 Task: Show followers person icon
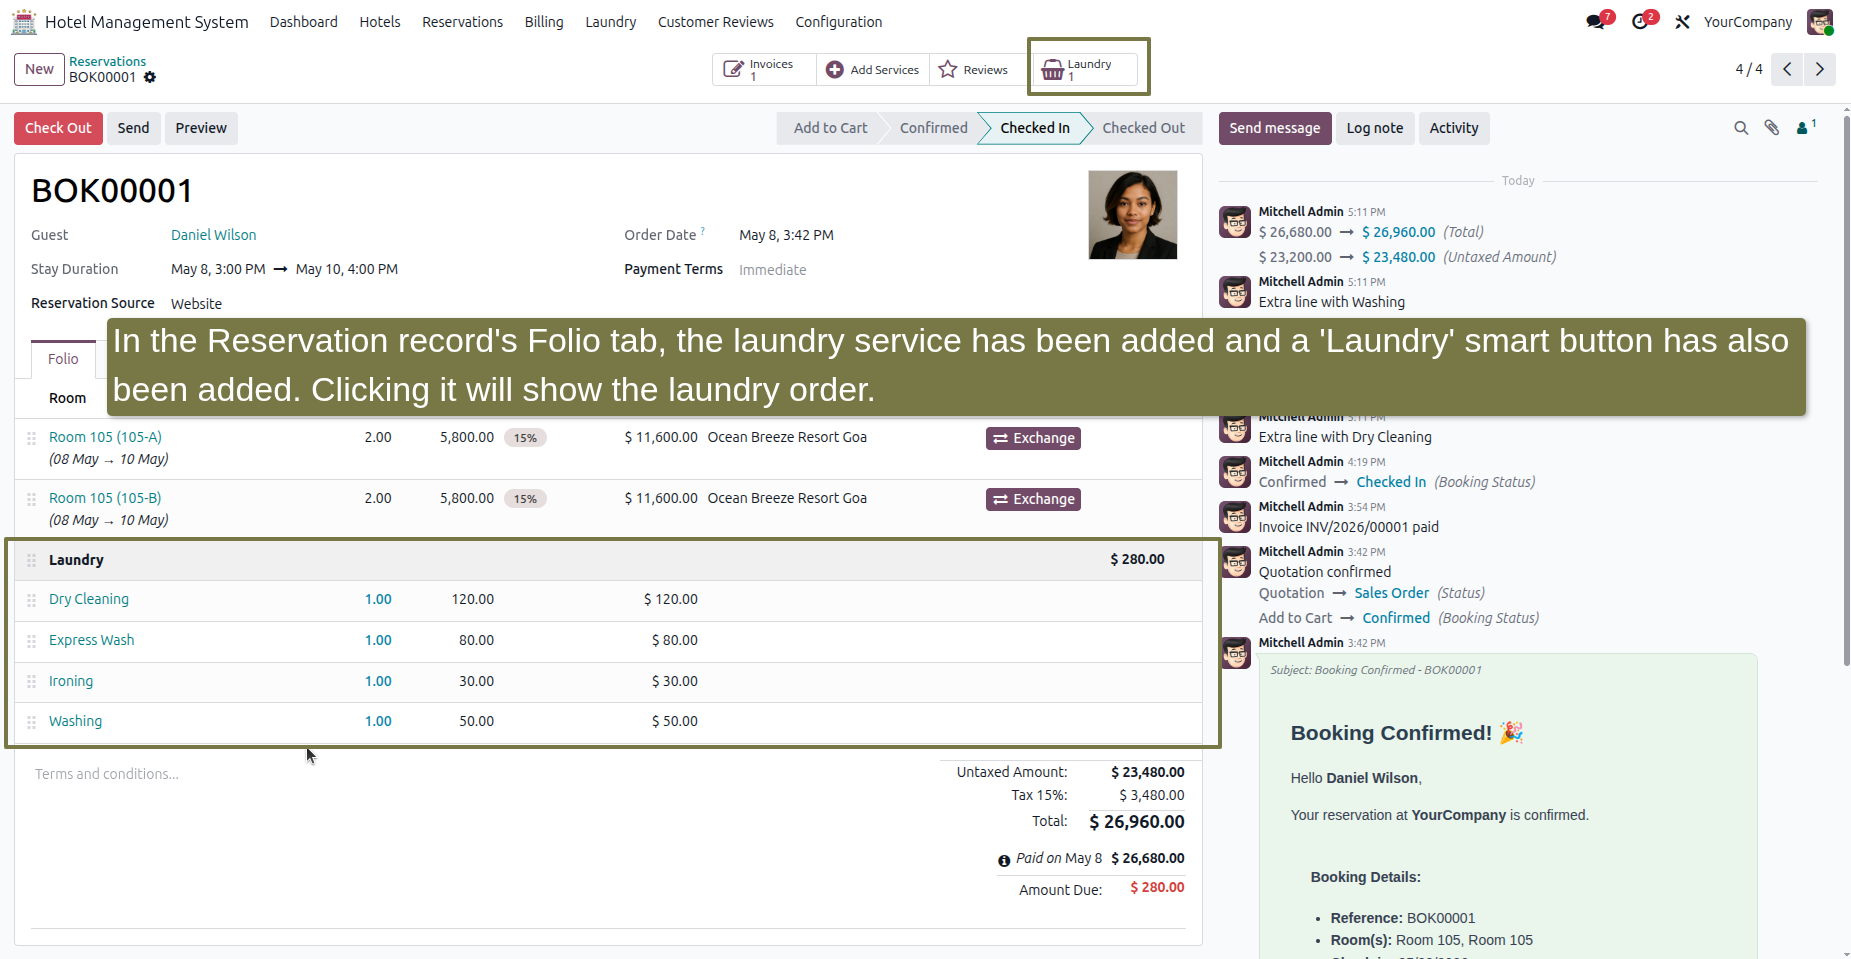point(1805,127)
